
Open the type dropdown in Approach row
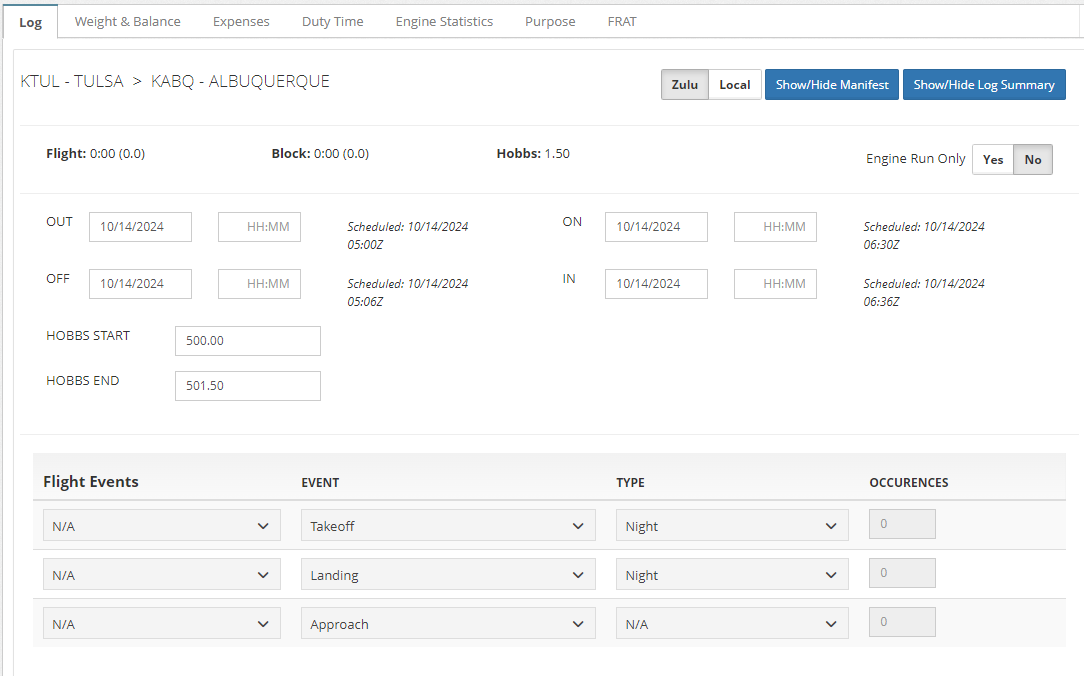732,623
